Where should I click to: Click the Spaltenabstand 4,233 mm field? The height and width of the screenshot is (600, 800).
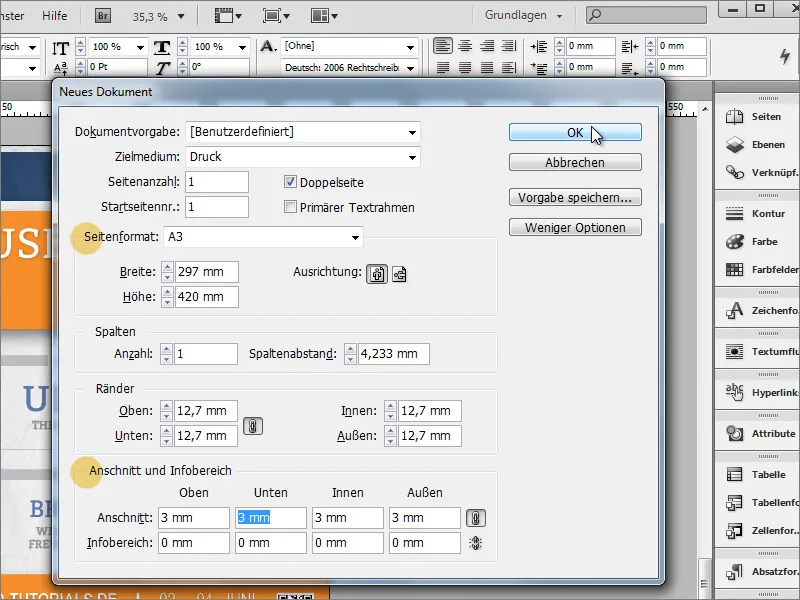click(x=393, y=354)
